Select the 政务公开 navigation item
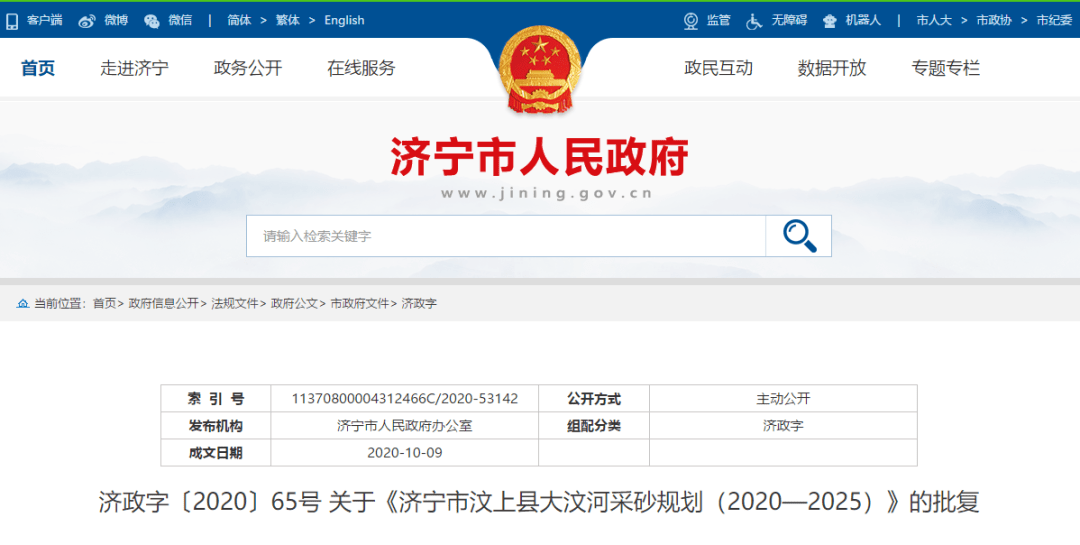 tap(248, 68)
